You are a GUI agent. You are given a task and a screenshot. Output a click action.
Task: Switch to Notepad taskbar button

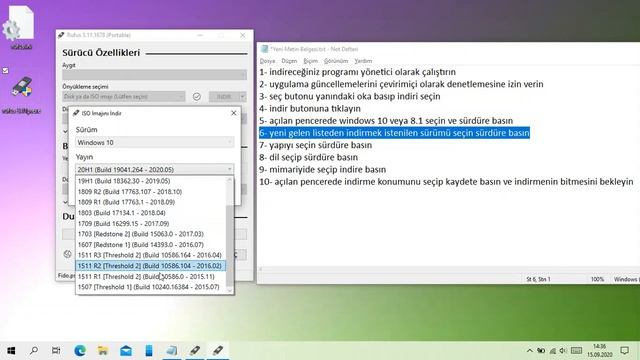[x=172, y=350]
